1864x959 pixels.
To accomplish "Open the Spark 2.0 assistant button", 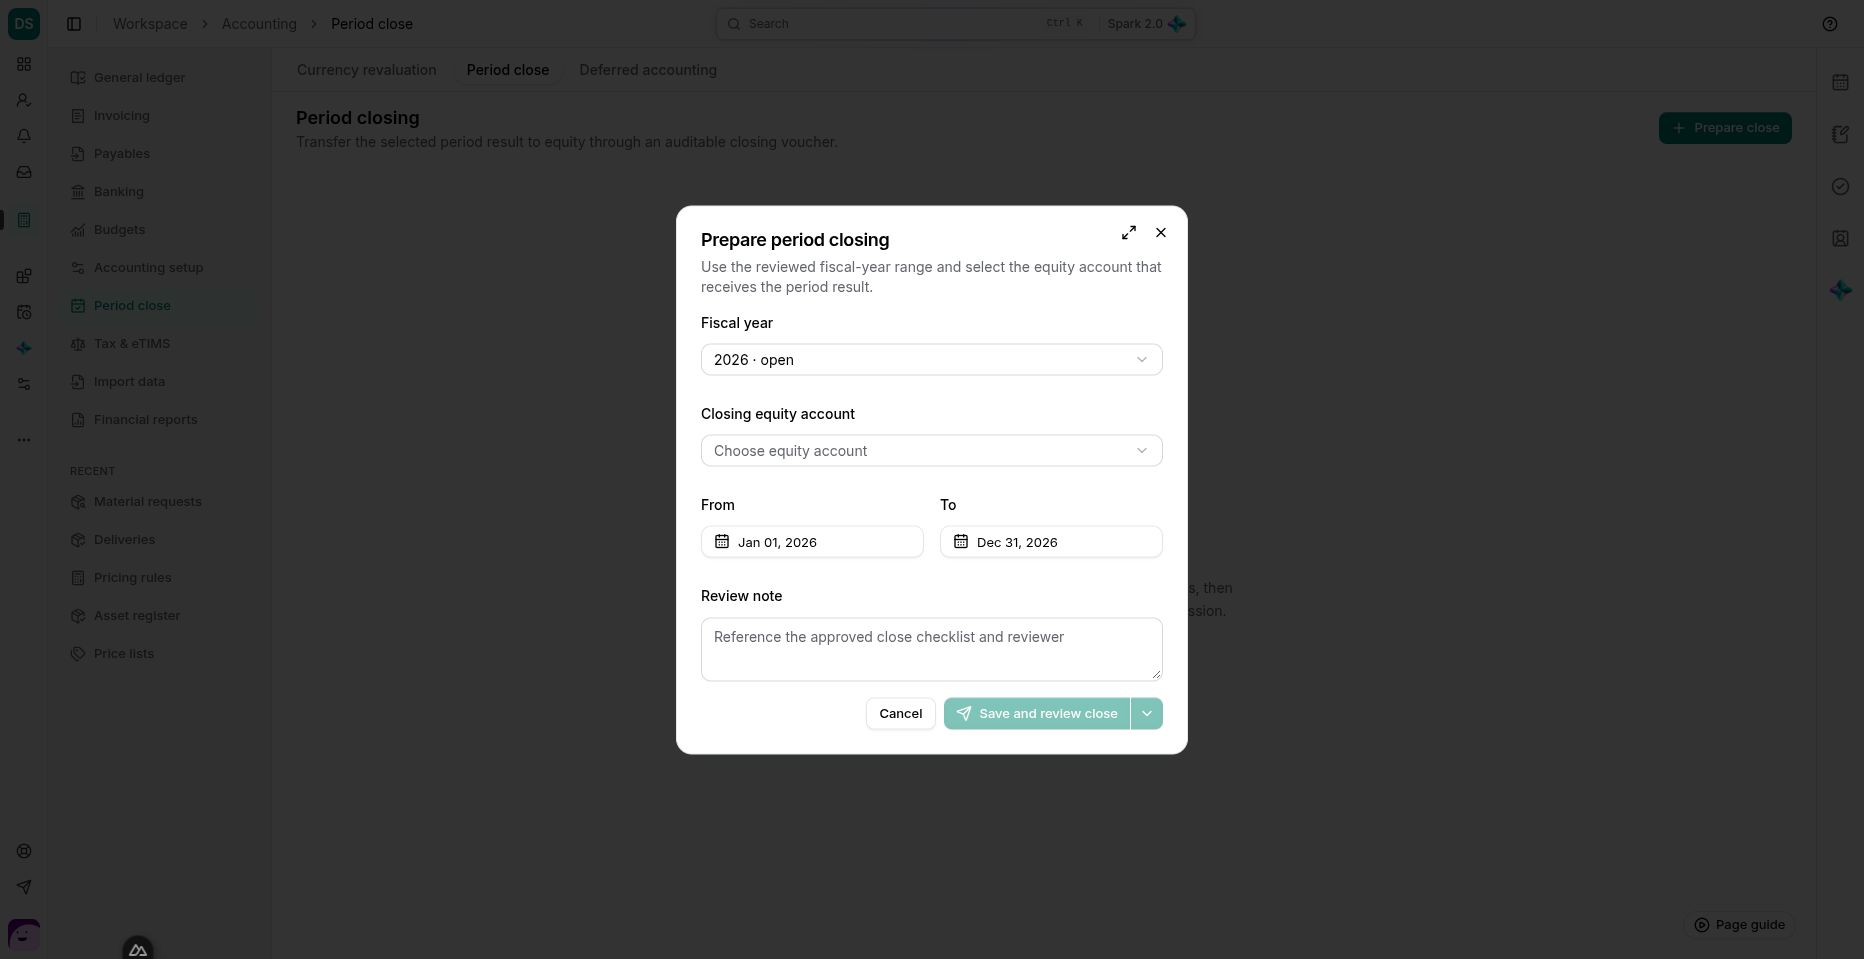I will tap(1146, 24).
